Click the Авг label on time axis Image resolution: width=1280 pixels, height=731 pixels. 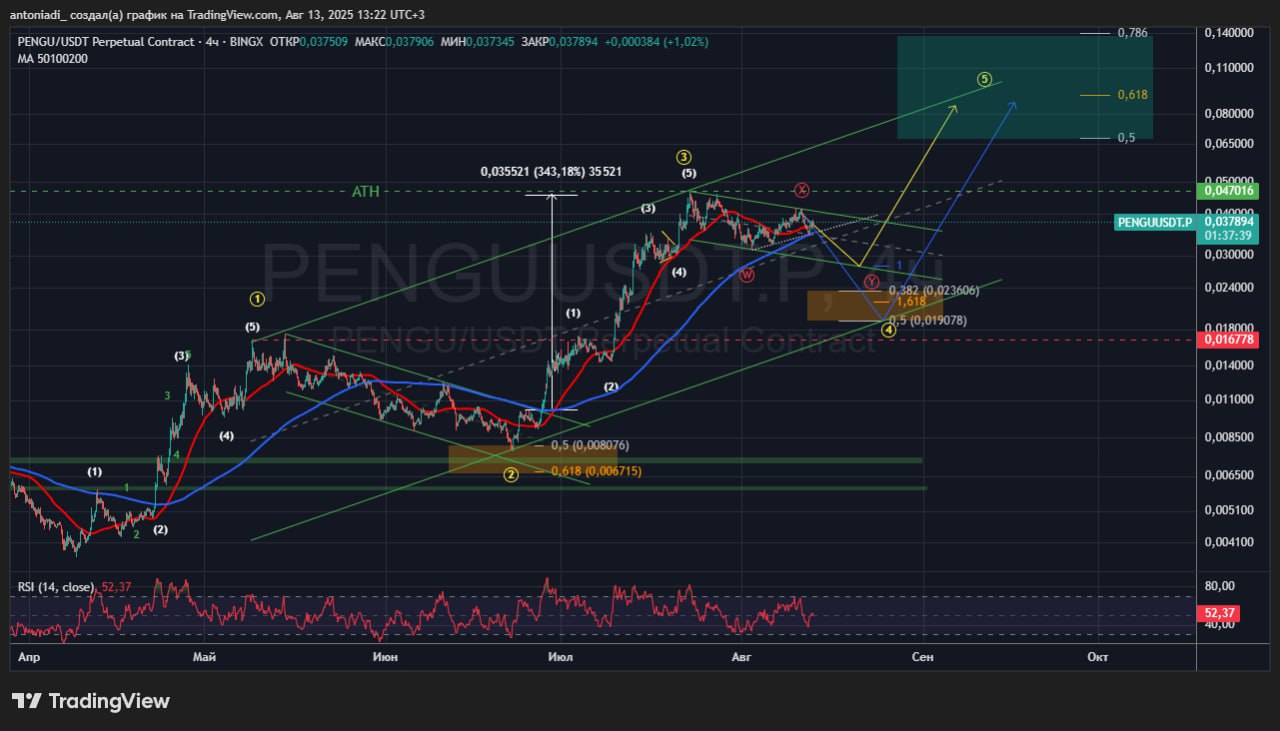point(741,657)
